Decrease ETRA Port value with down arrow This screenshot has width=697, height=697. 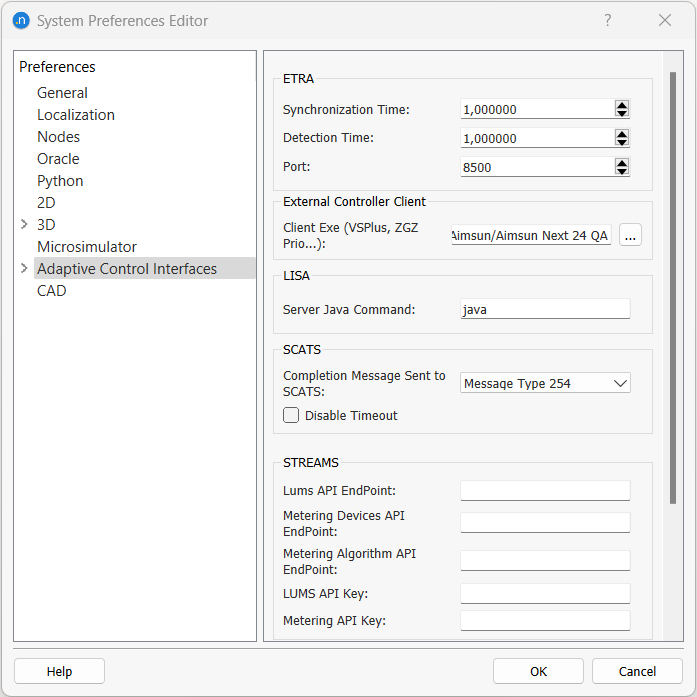(621, 171)
